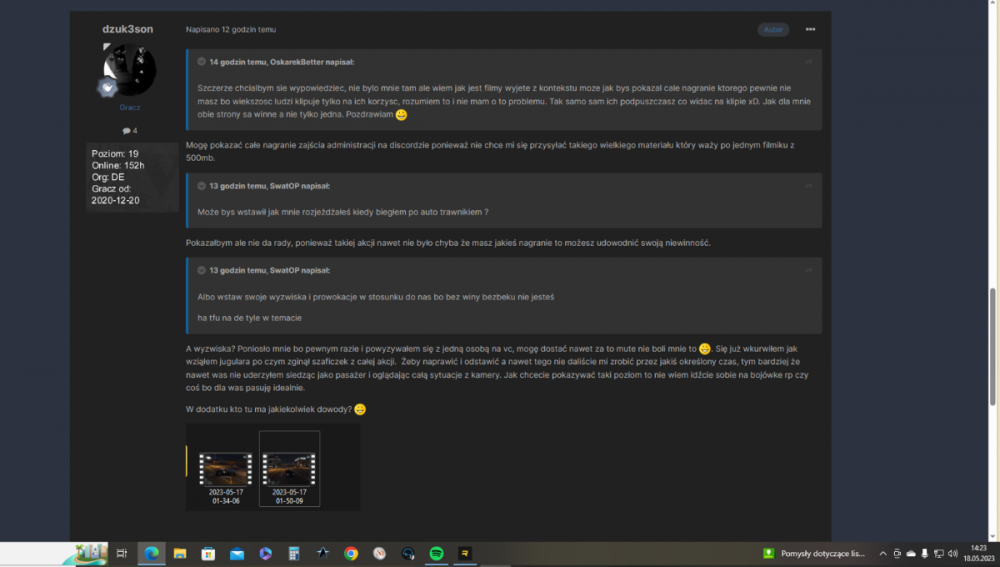Click the 'Napisano 12 godzin temu' timestamp
Image resolution: width=1000 pixels, height=567 pixels.
coord(231,29)
